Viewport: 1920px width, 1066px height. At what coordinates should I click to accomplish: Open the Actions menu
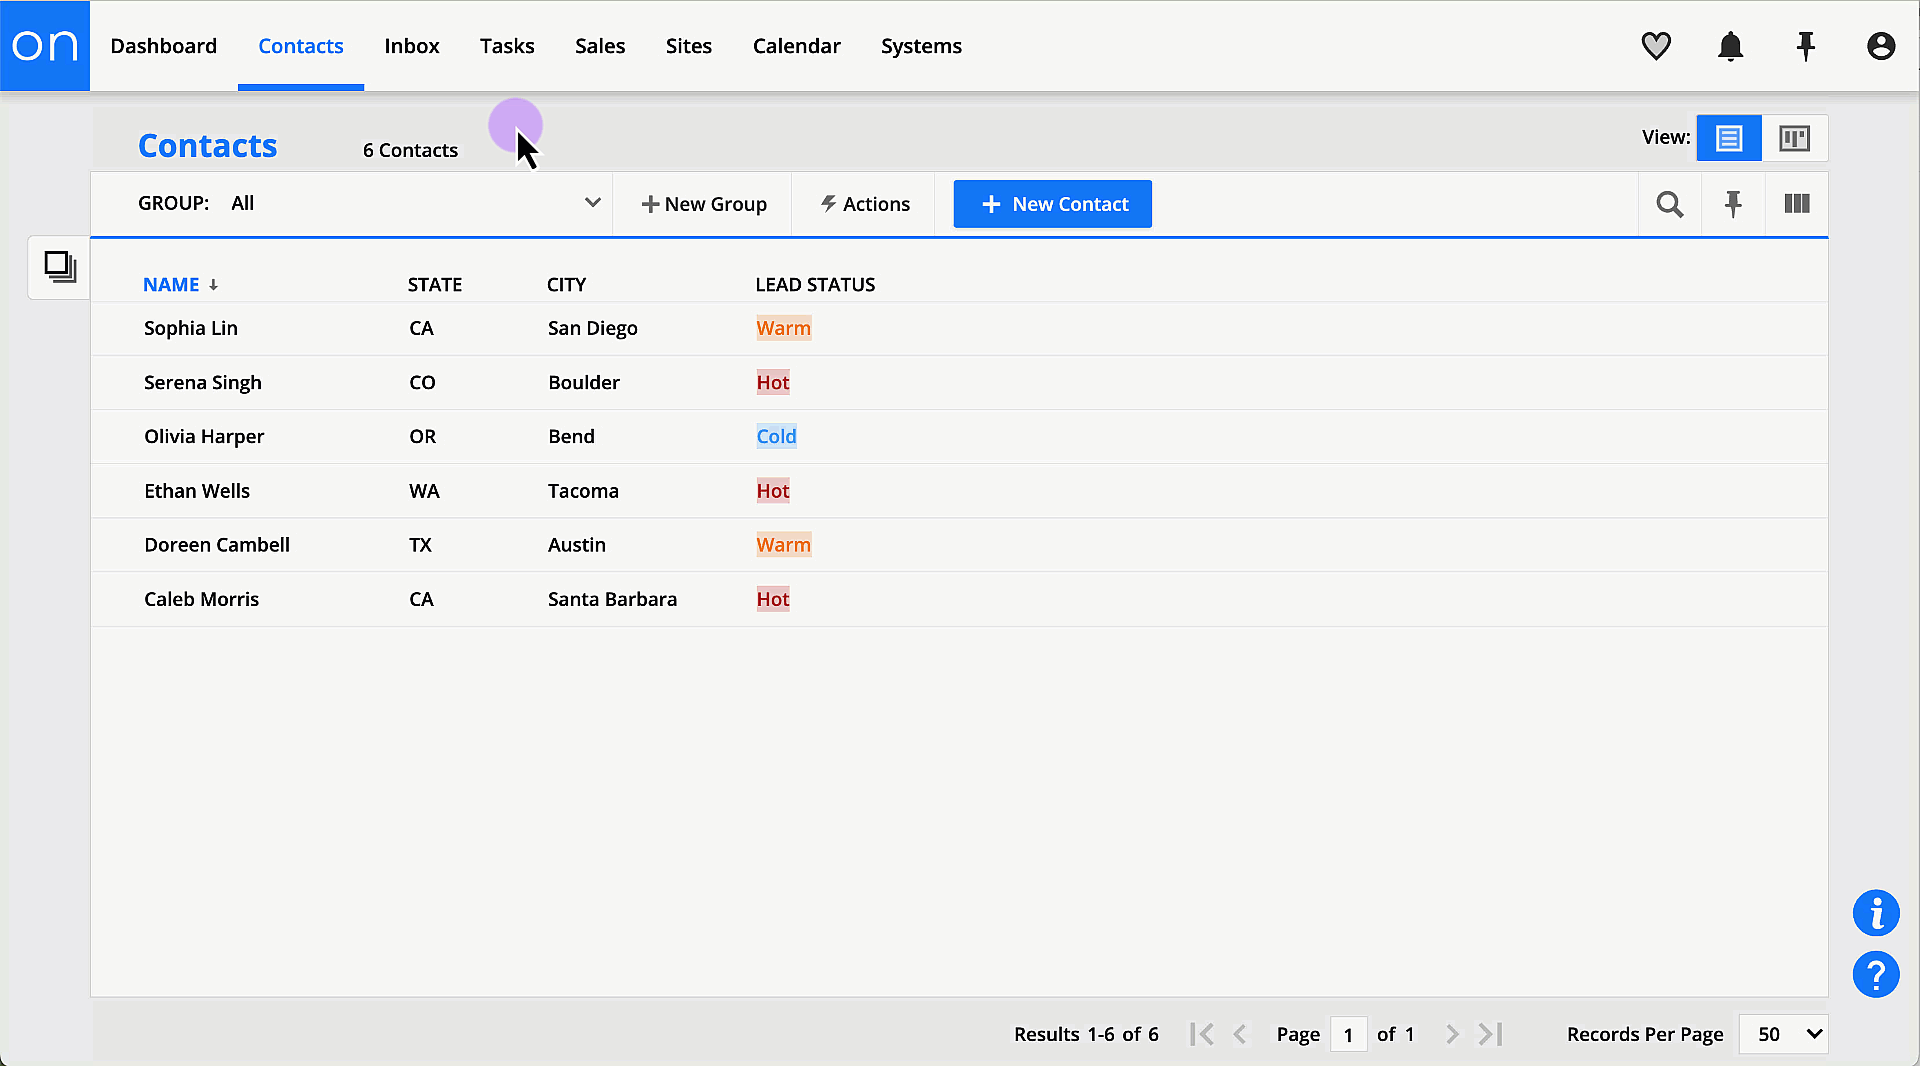point(865,204)
